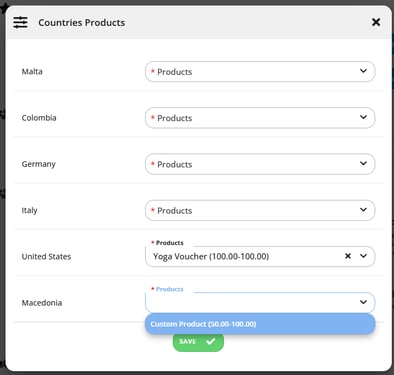Expand the Germany products chevron
The width and height of the screenshot is (394, 375).
point(363,164)
